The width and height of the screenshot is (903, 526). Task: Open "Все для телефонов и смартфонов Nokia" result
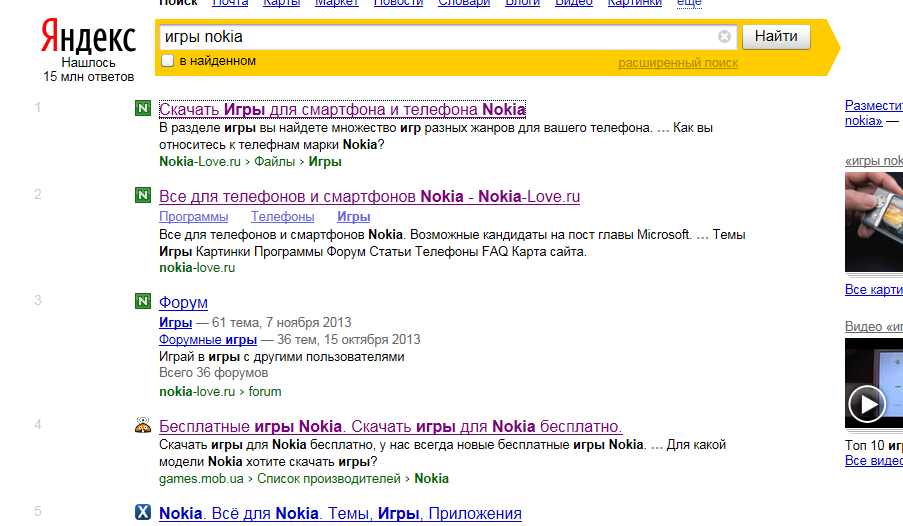tap(369, 196)
